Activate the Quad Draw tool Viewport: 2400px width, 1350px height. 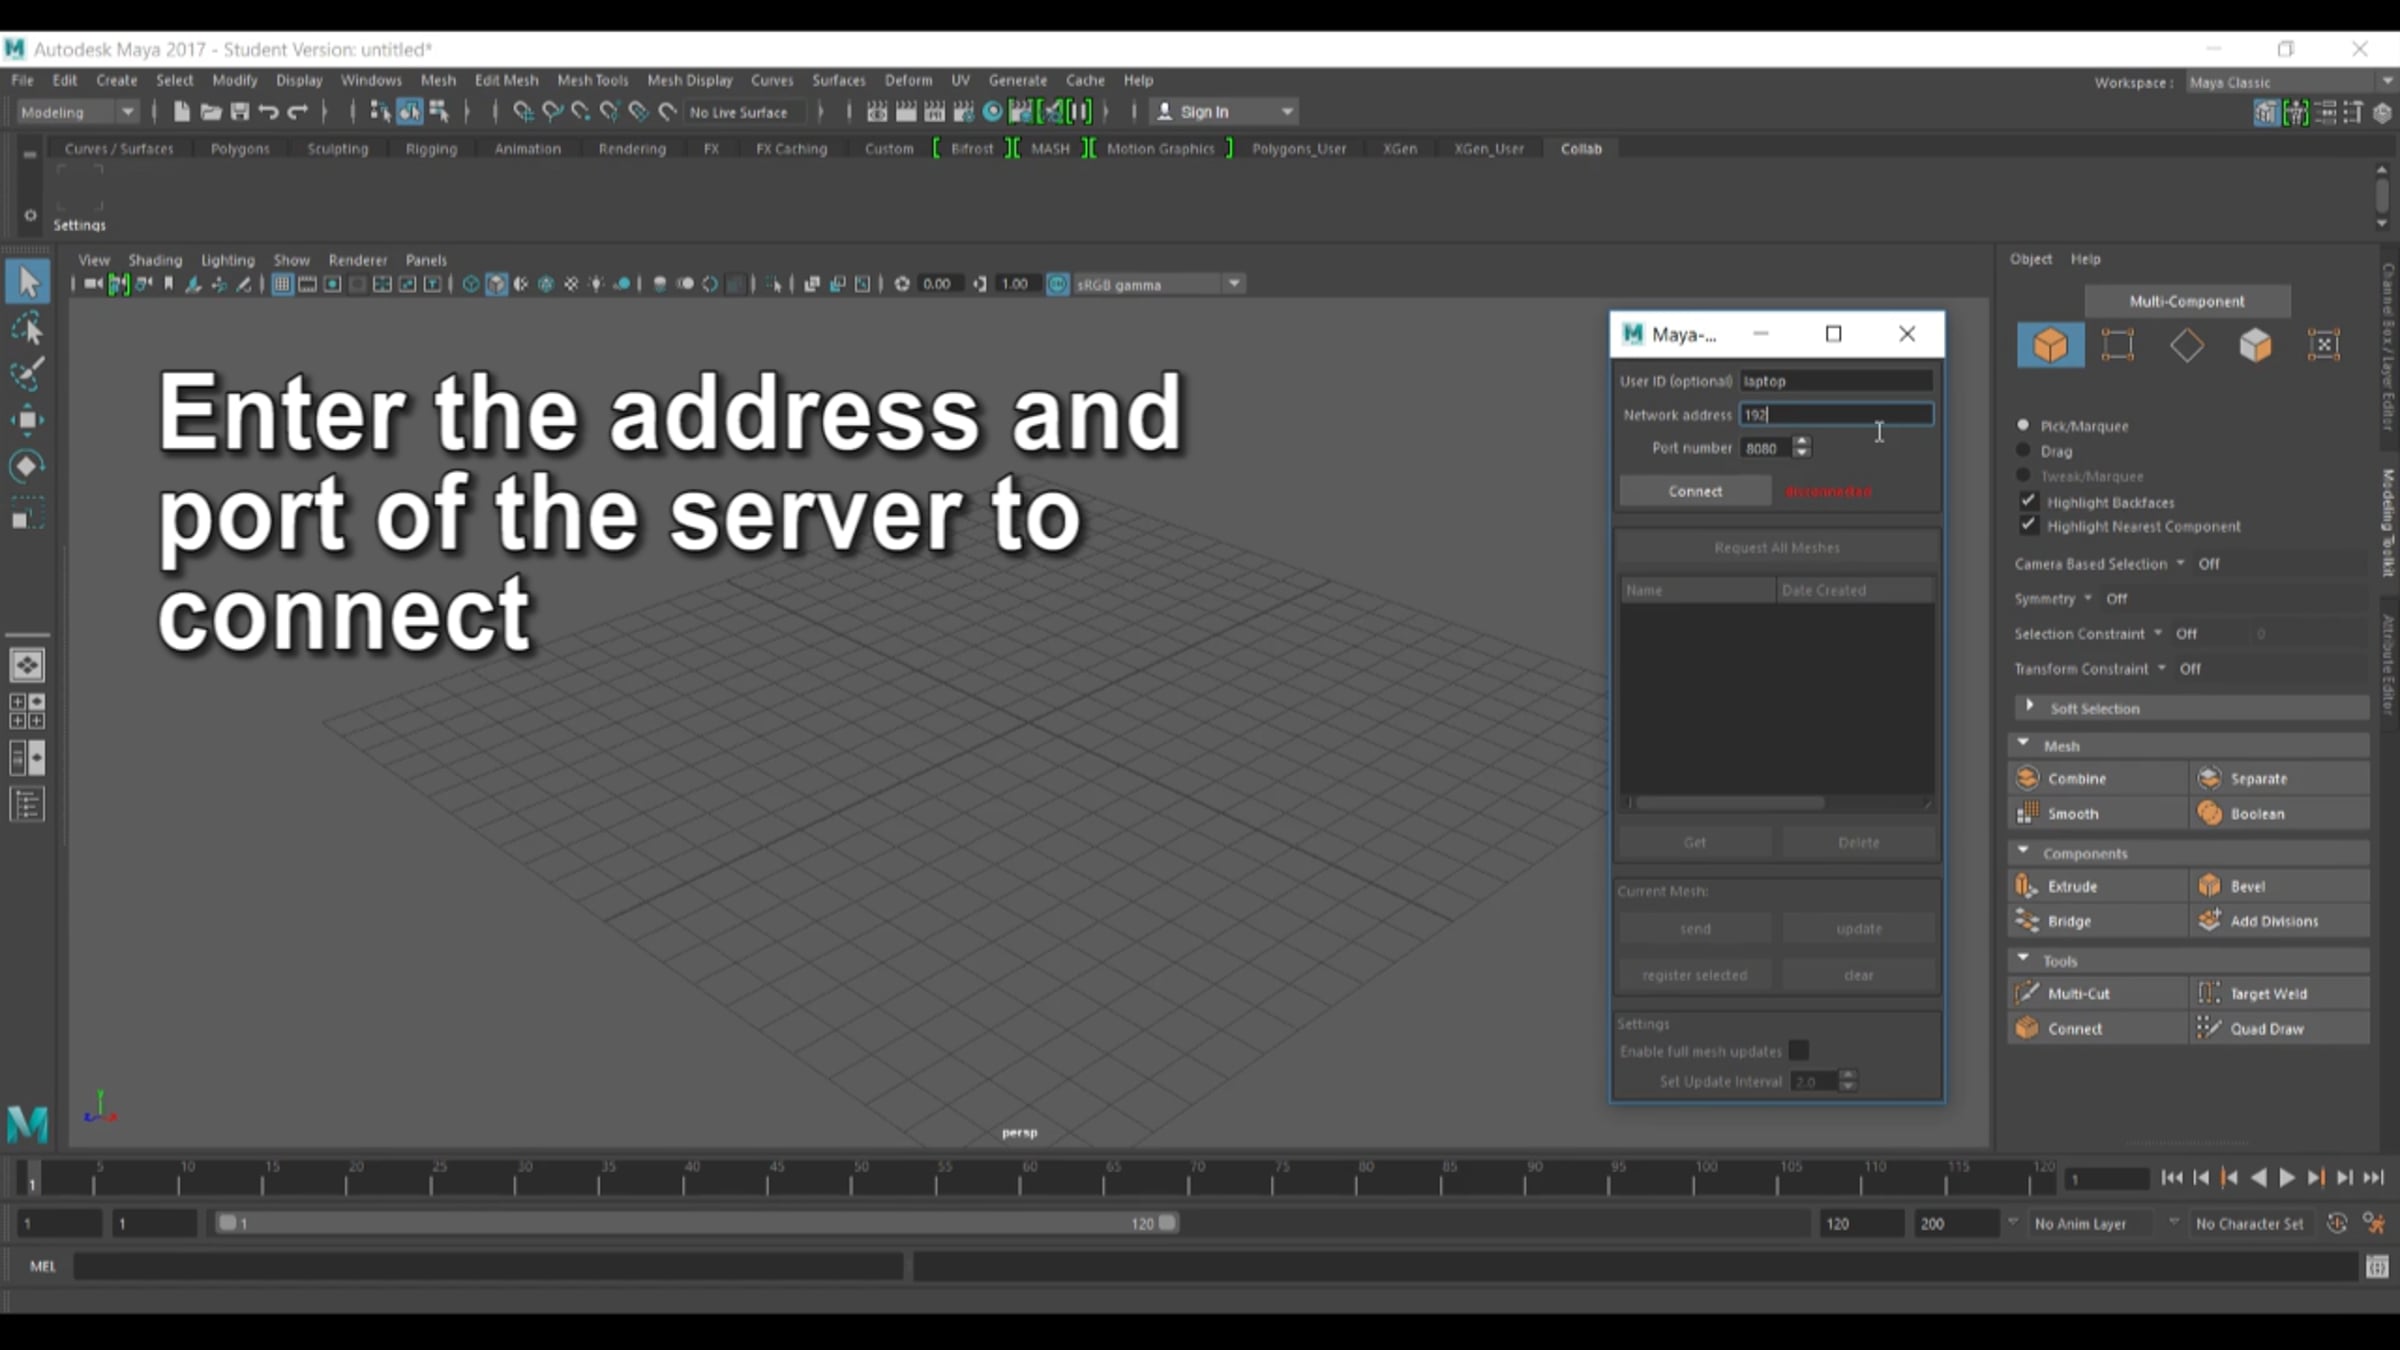(x=2279, y=1028)
